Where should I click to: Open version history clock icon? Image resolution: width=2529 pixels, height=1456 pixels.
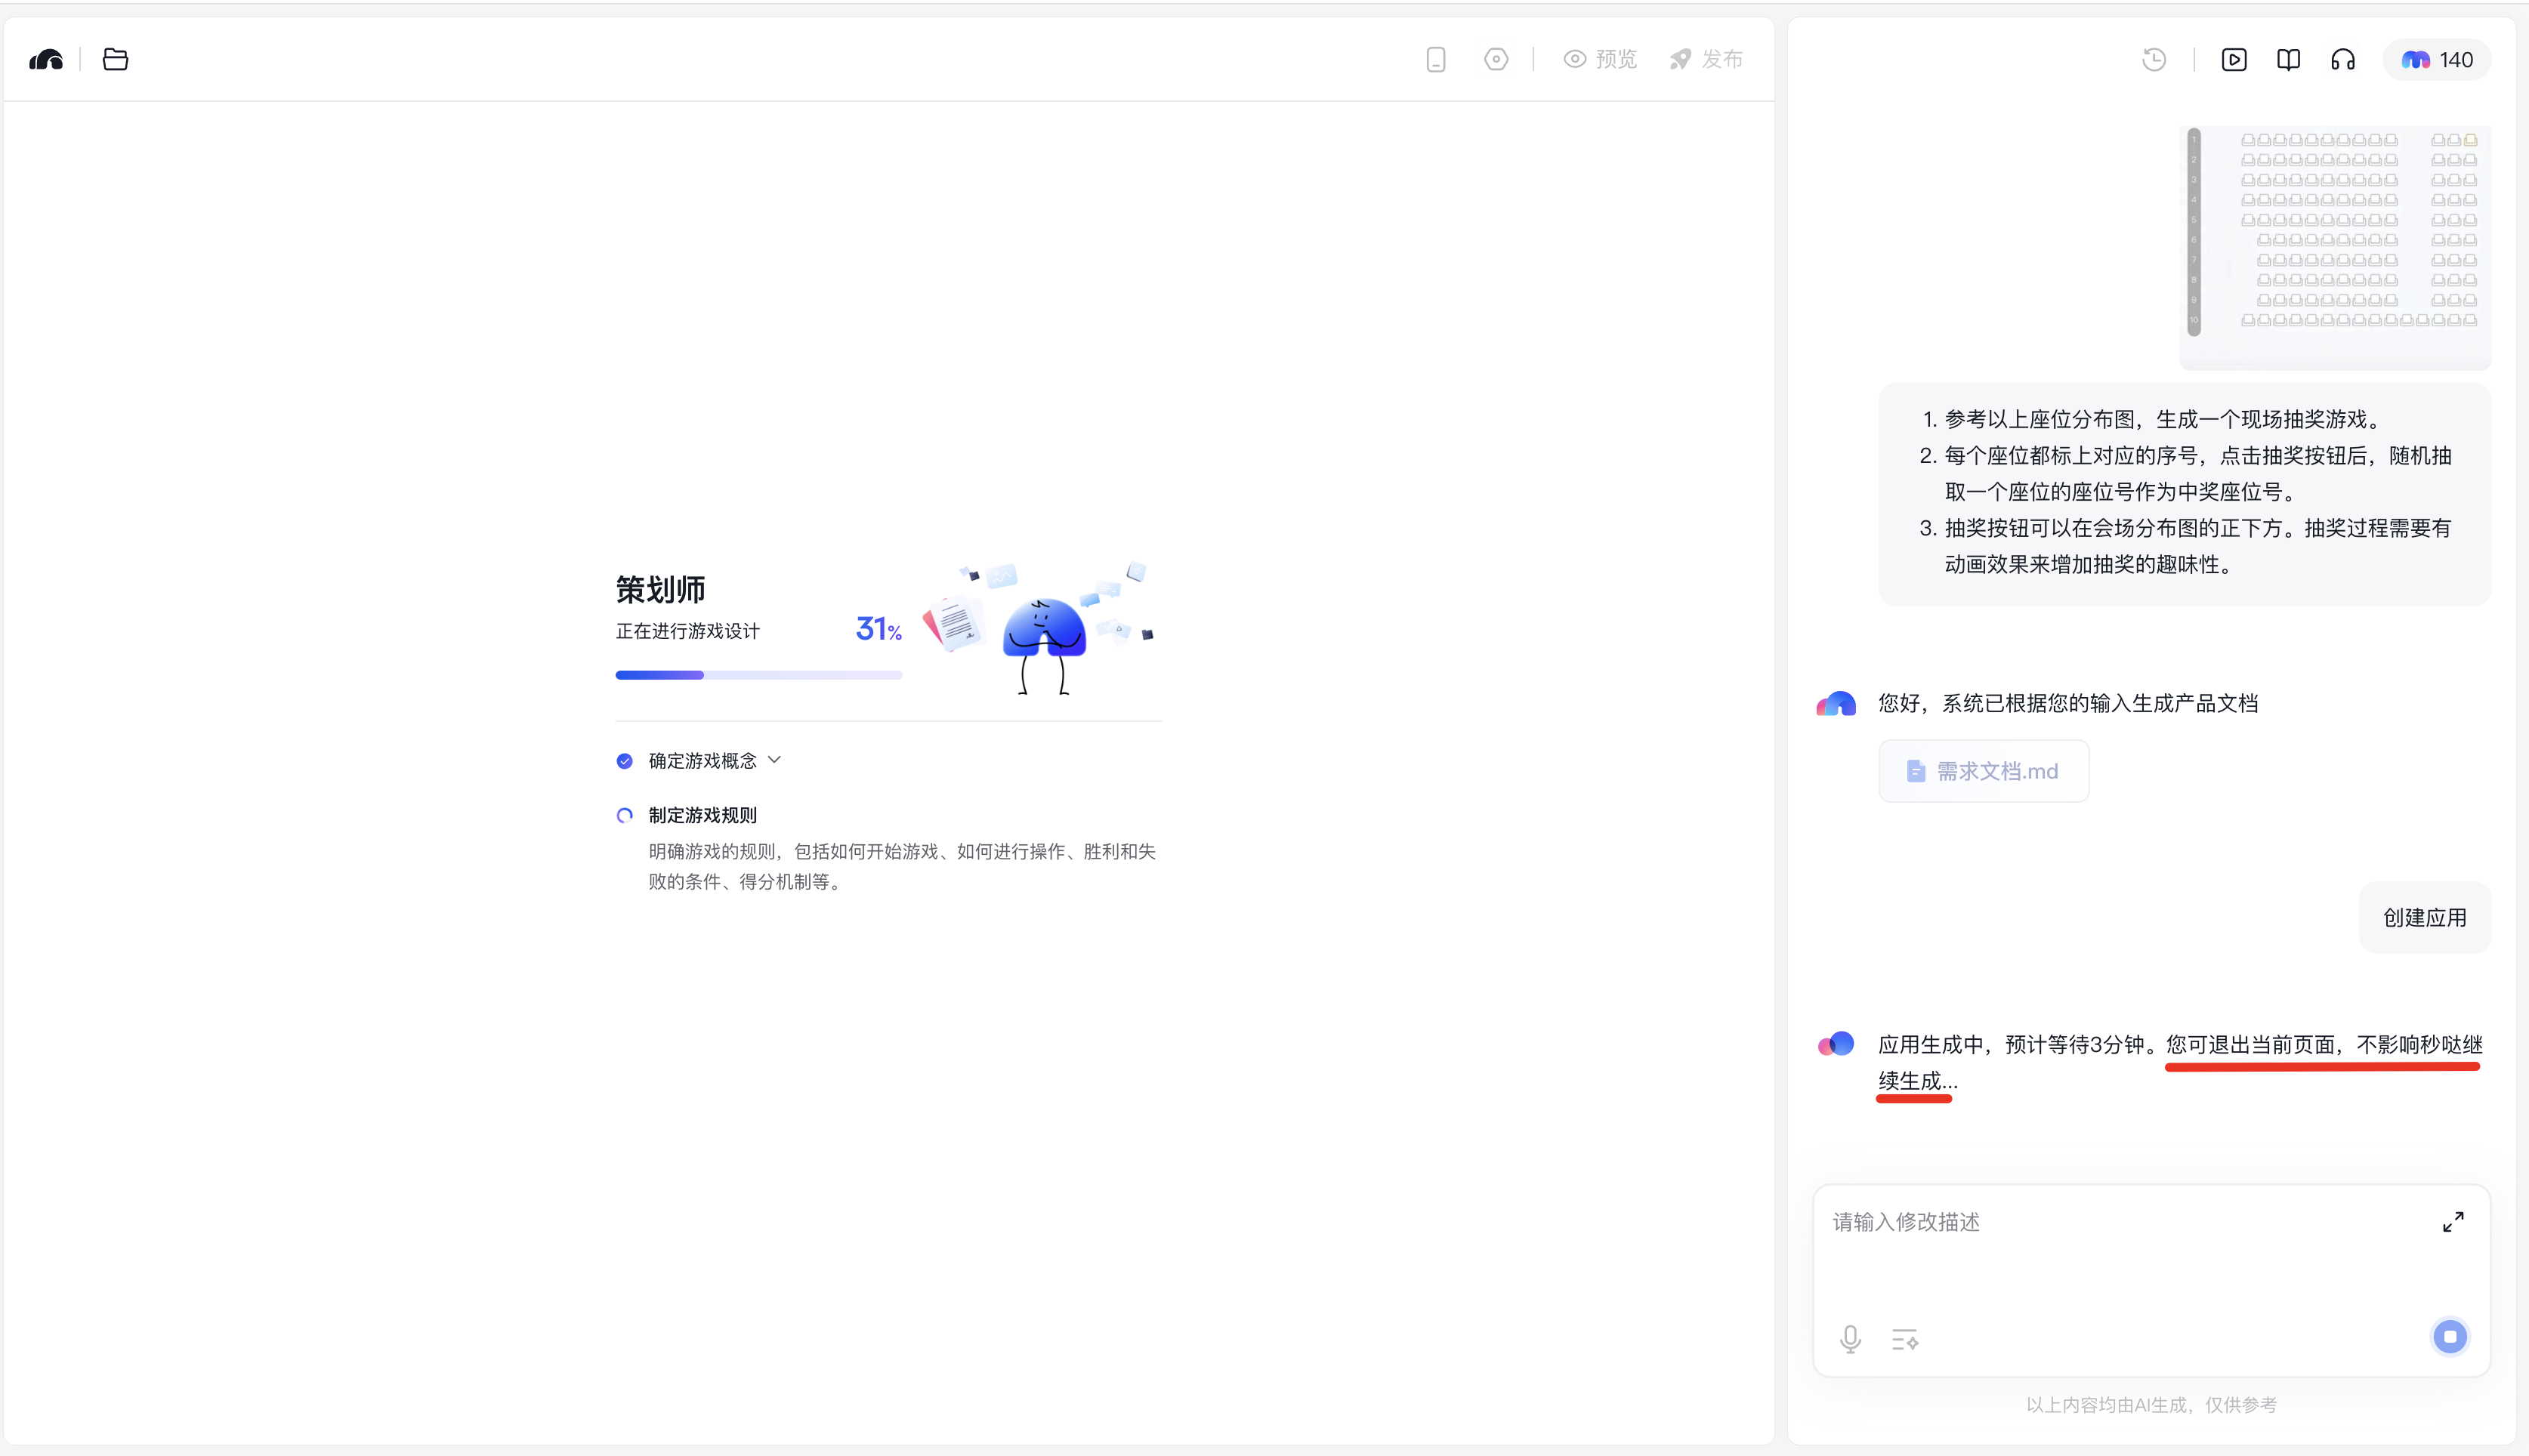pyautogui.click(x=2154, y=60)
